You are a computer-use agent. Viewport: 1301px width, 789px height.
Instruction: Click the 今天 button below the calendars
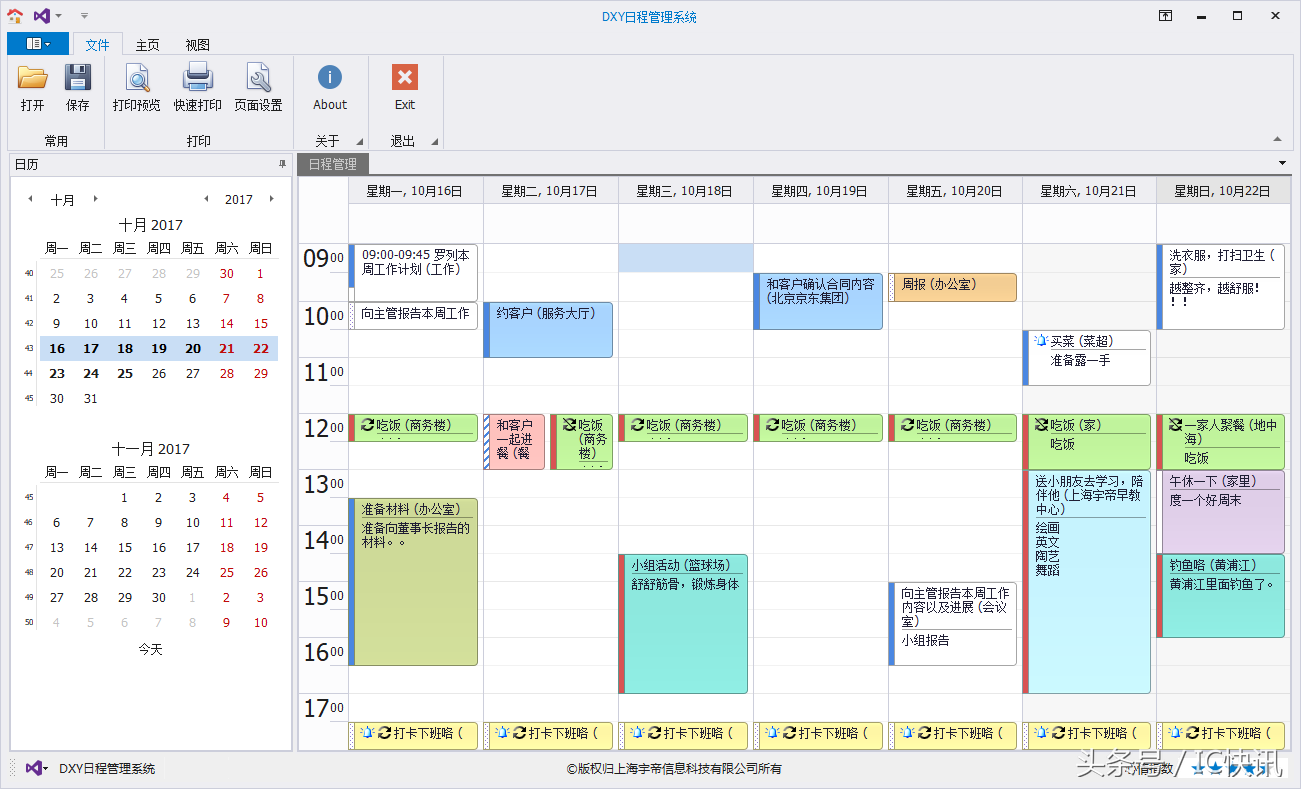pyautogui.click(x=150, y=649)
